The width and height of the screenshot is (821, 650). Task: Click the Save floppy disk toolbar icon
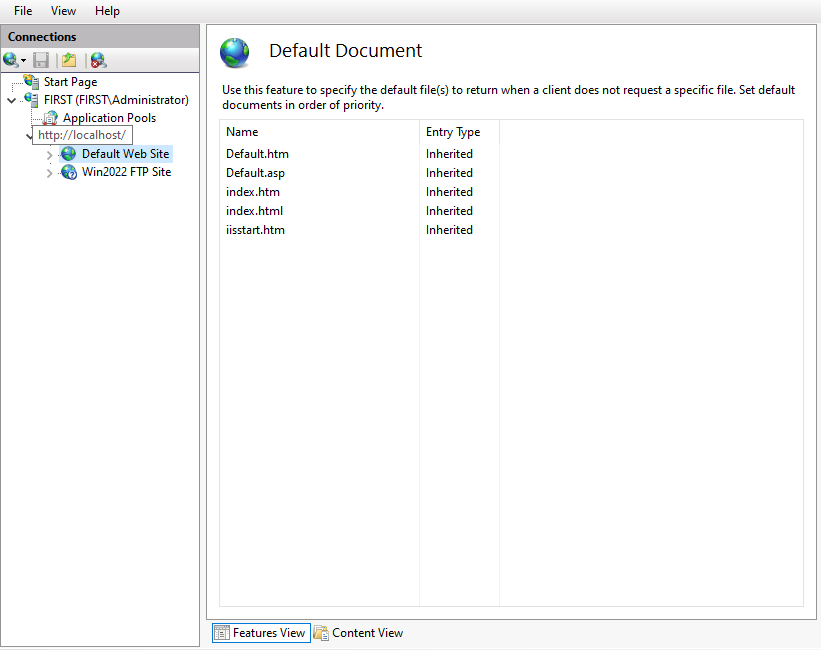[x=41, y=60]
